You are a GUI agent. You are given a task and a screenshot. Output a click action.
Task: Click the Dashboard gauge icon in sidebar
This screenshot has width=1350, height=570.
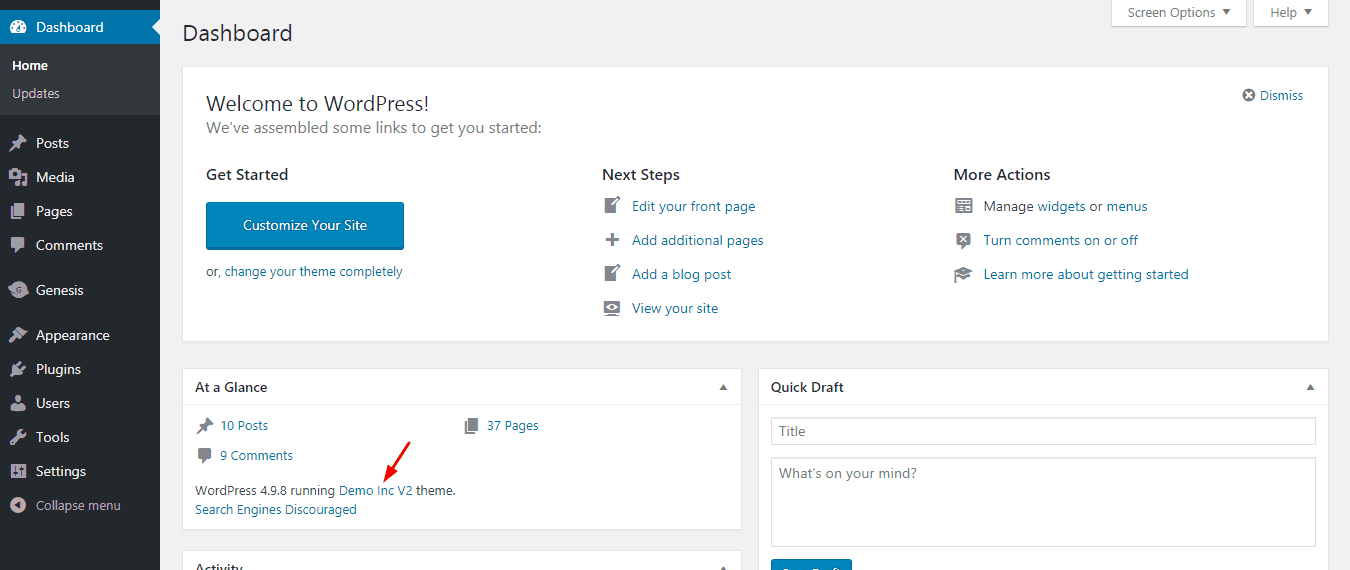click(18, 27)
